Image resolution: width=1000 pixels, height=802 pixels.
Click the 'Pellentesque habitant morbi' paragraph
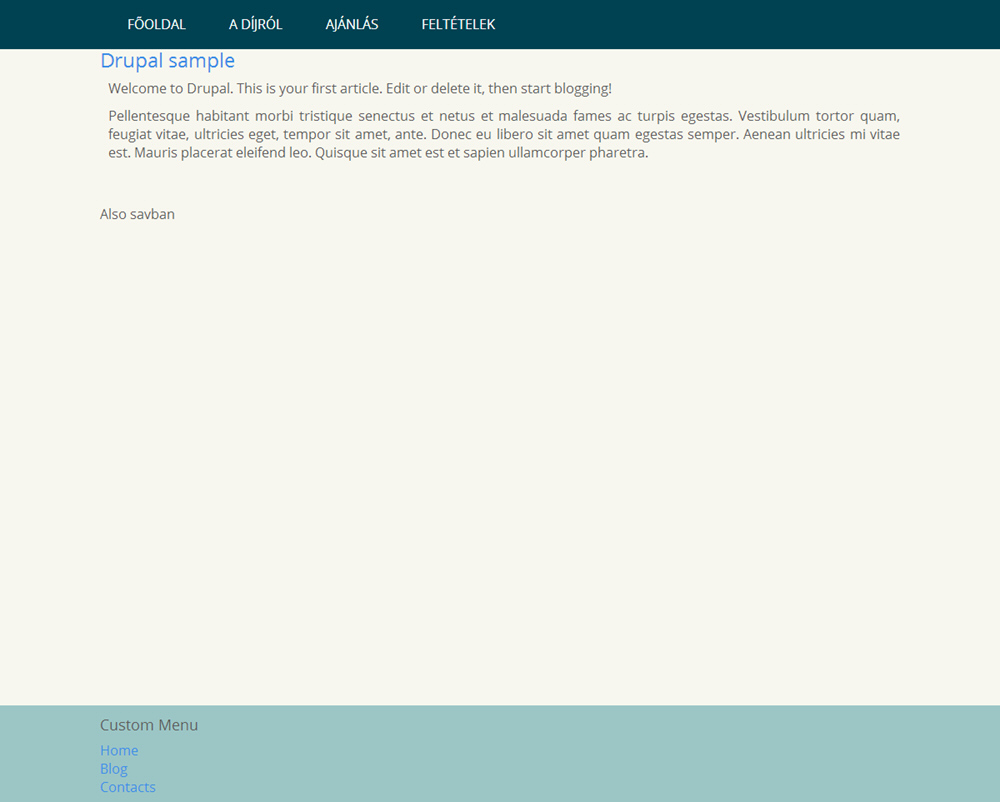tap(504, 135)
